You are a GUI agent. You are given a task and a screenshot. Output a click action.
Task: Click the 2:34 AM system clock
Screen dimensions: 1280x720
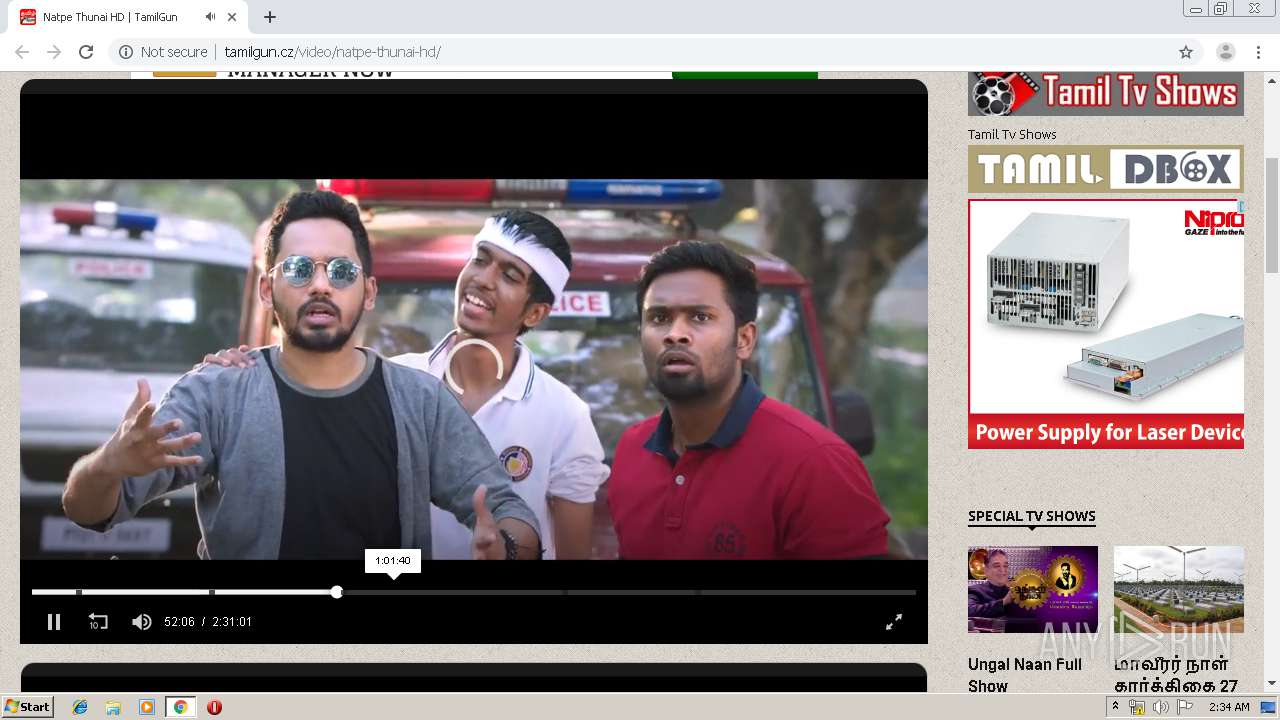1229,707
